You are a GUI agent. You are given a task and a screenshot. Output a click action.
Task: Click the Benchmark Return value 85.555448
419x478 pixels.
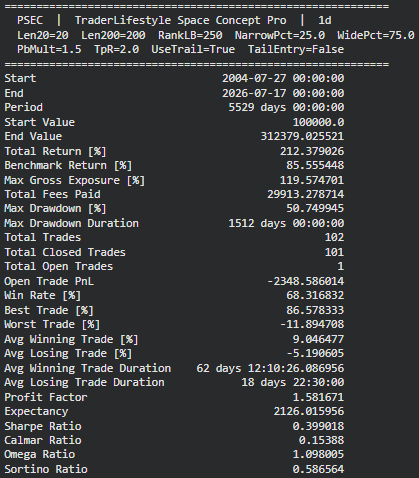click(x=315, y=165)
